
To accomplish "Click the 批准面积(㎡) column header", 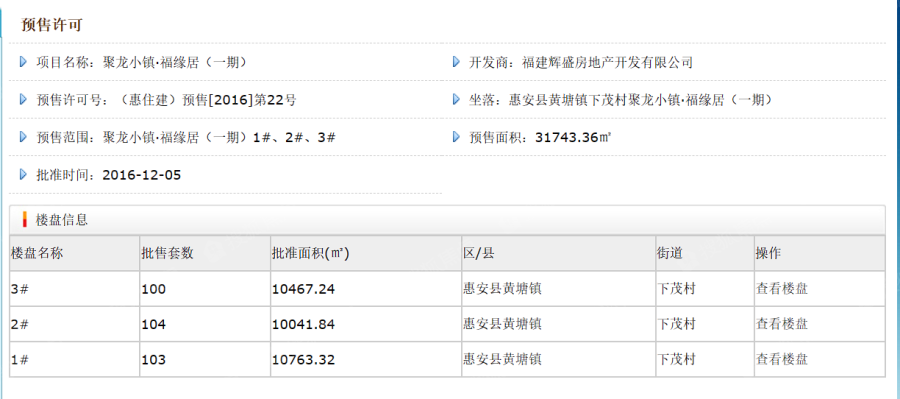I will pyautogui.click(x=311, y=253).
